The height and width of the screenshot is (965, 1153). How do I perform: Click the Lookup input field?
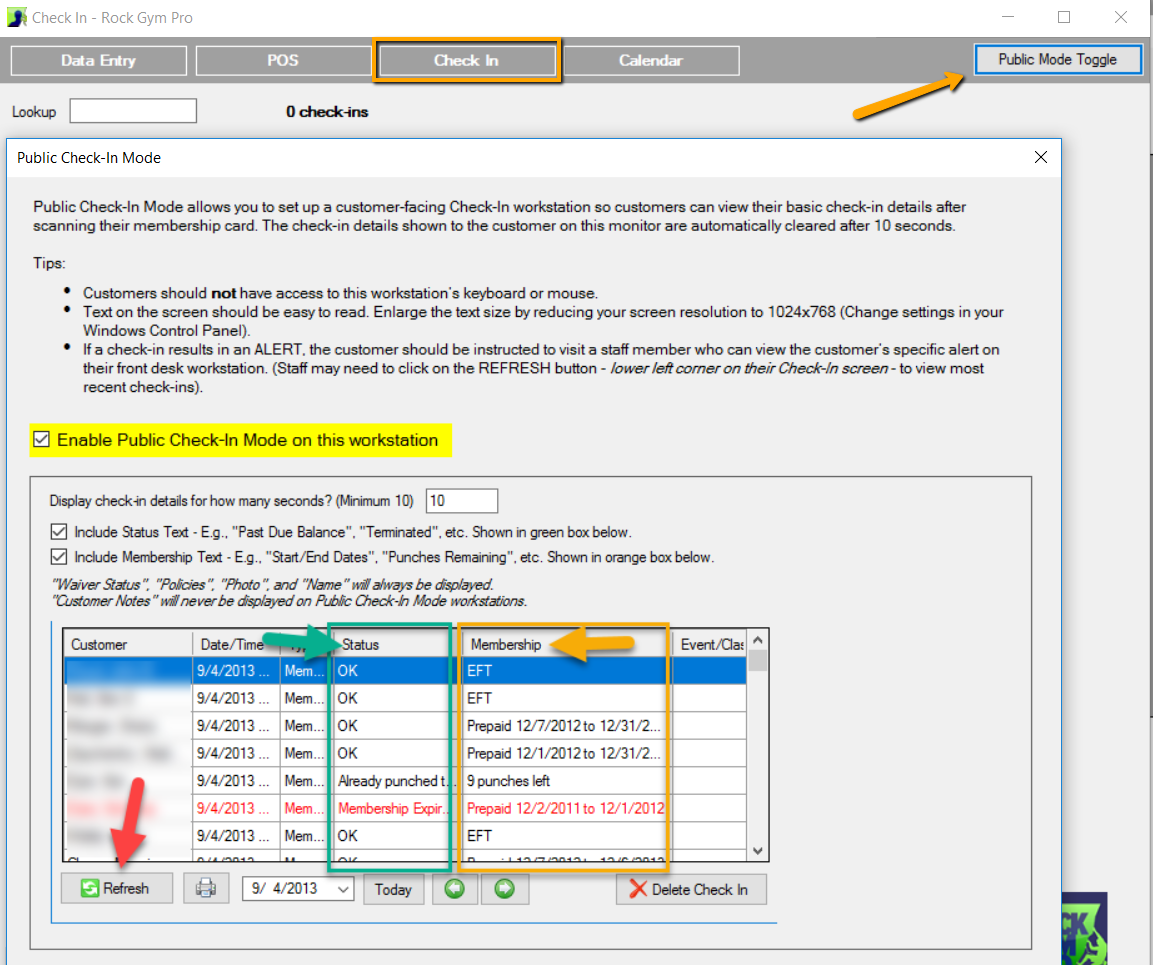[x=133, y=111]
